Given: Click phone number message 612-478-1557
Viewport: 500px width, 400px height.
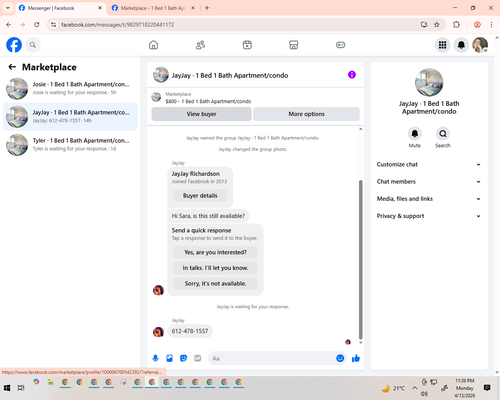Looking at the screenshot, I should pyautogui.click(x=190, y=331).
